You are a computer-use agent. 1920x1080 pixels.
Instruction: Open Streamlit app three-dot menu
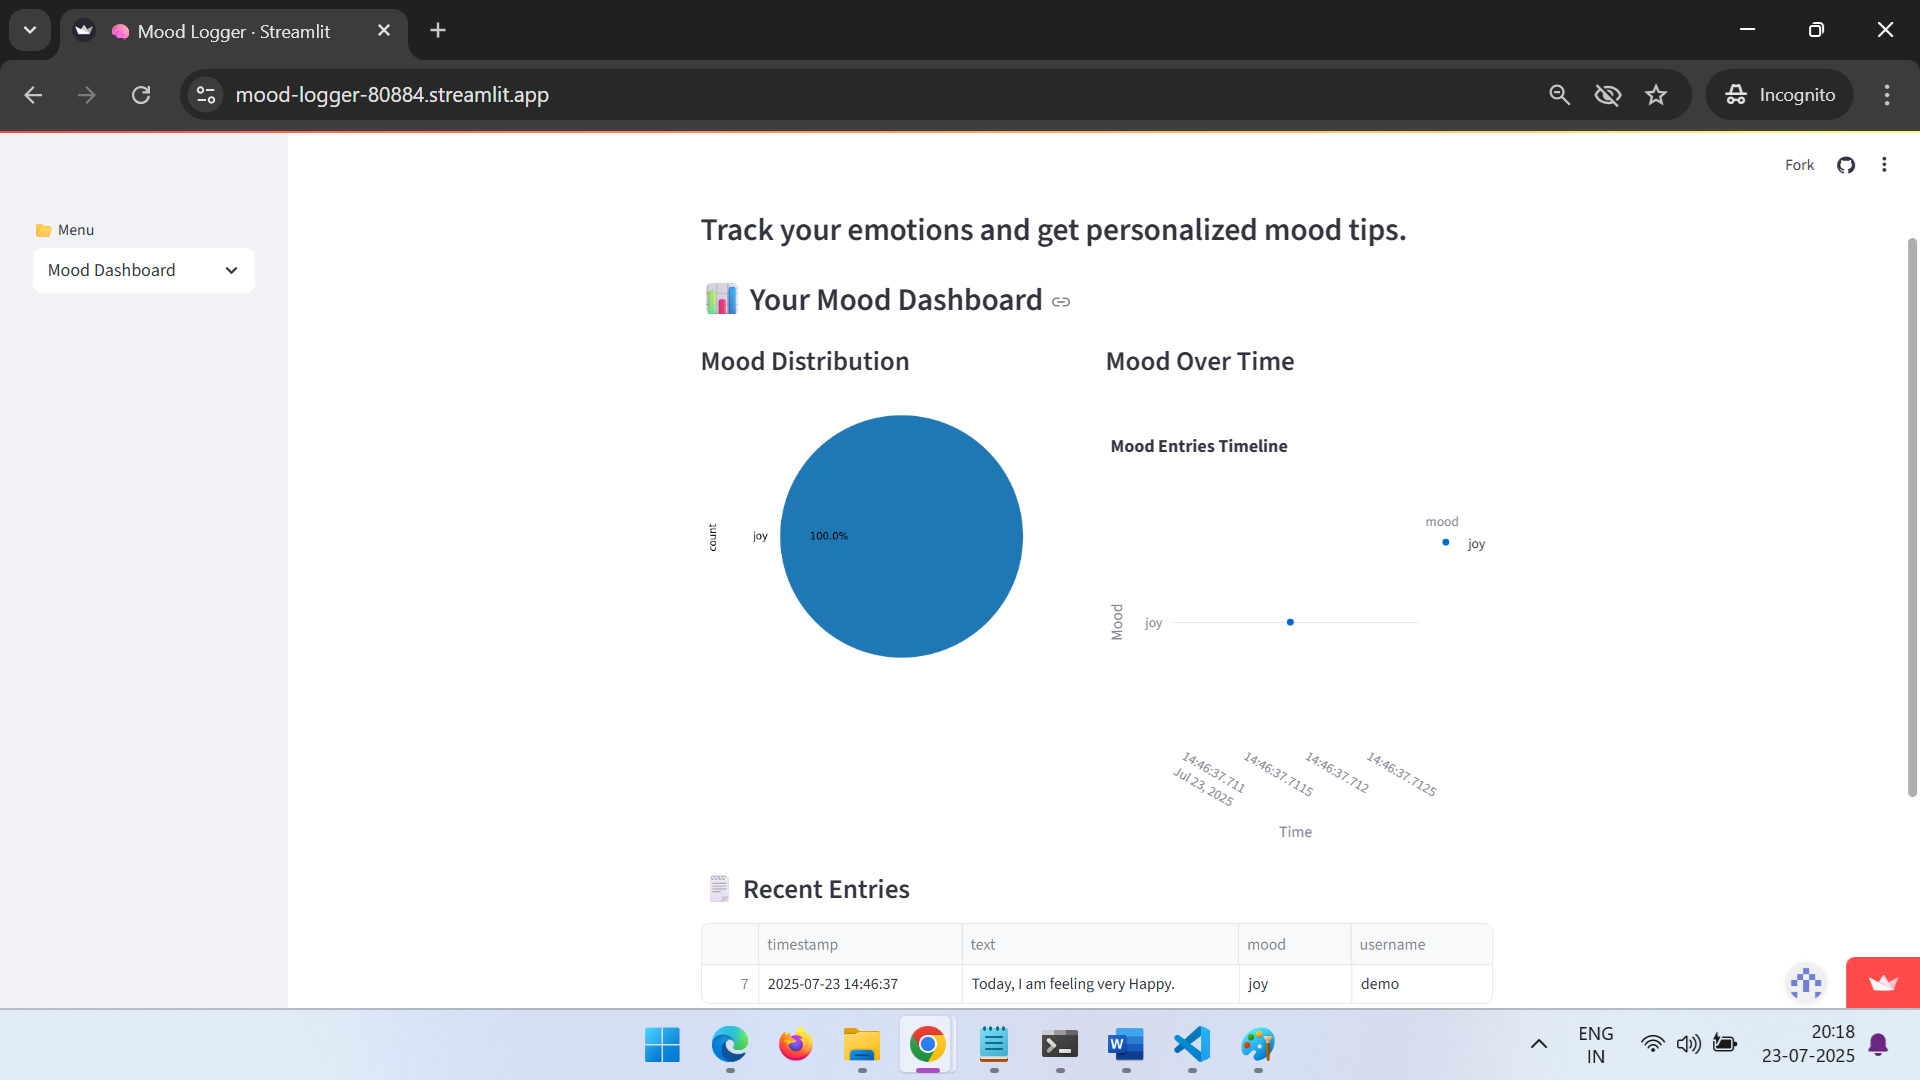point(1884,165)
